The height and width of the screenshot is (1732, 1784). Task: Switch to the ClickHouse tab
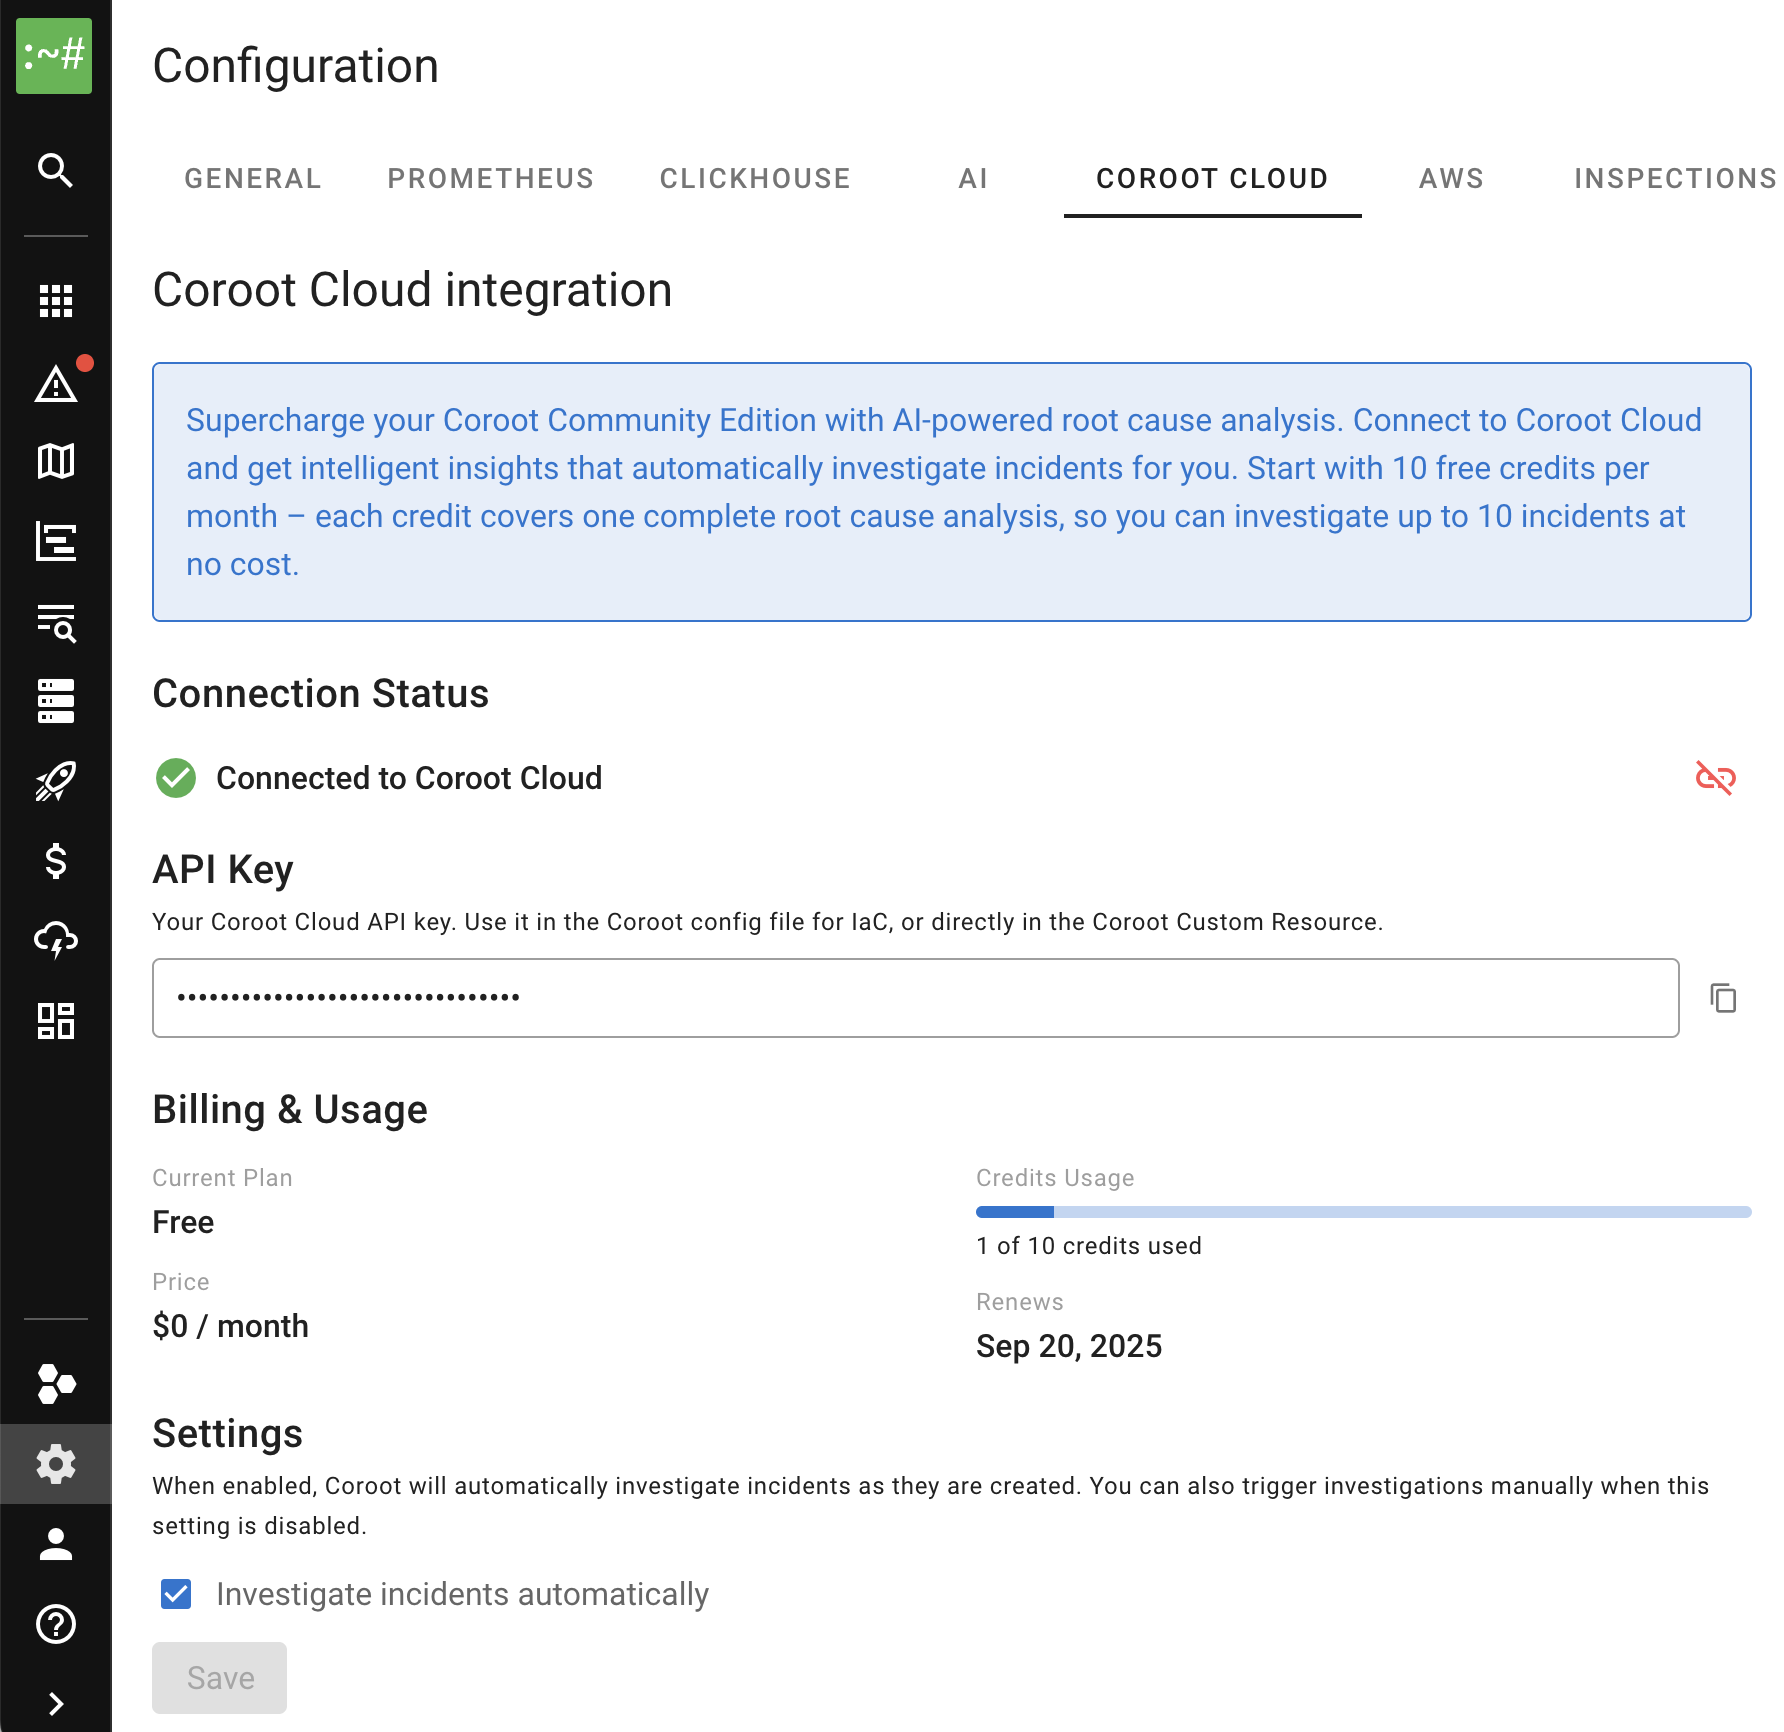pyautogui.click(x=755, y=179)
